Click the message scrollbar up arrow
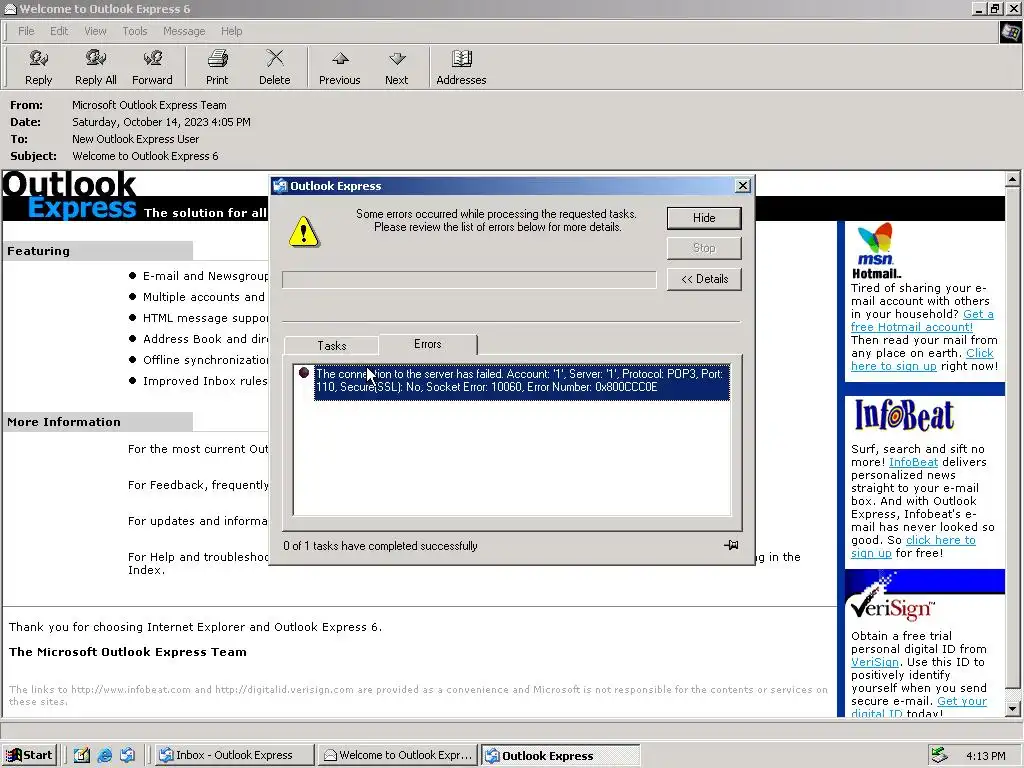This screenshot has height=768, width=1024. coord(1012,178)
